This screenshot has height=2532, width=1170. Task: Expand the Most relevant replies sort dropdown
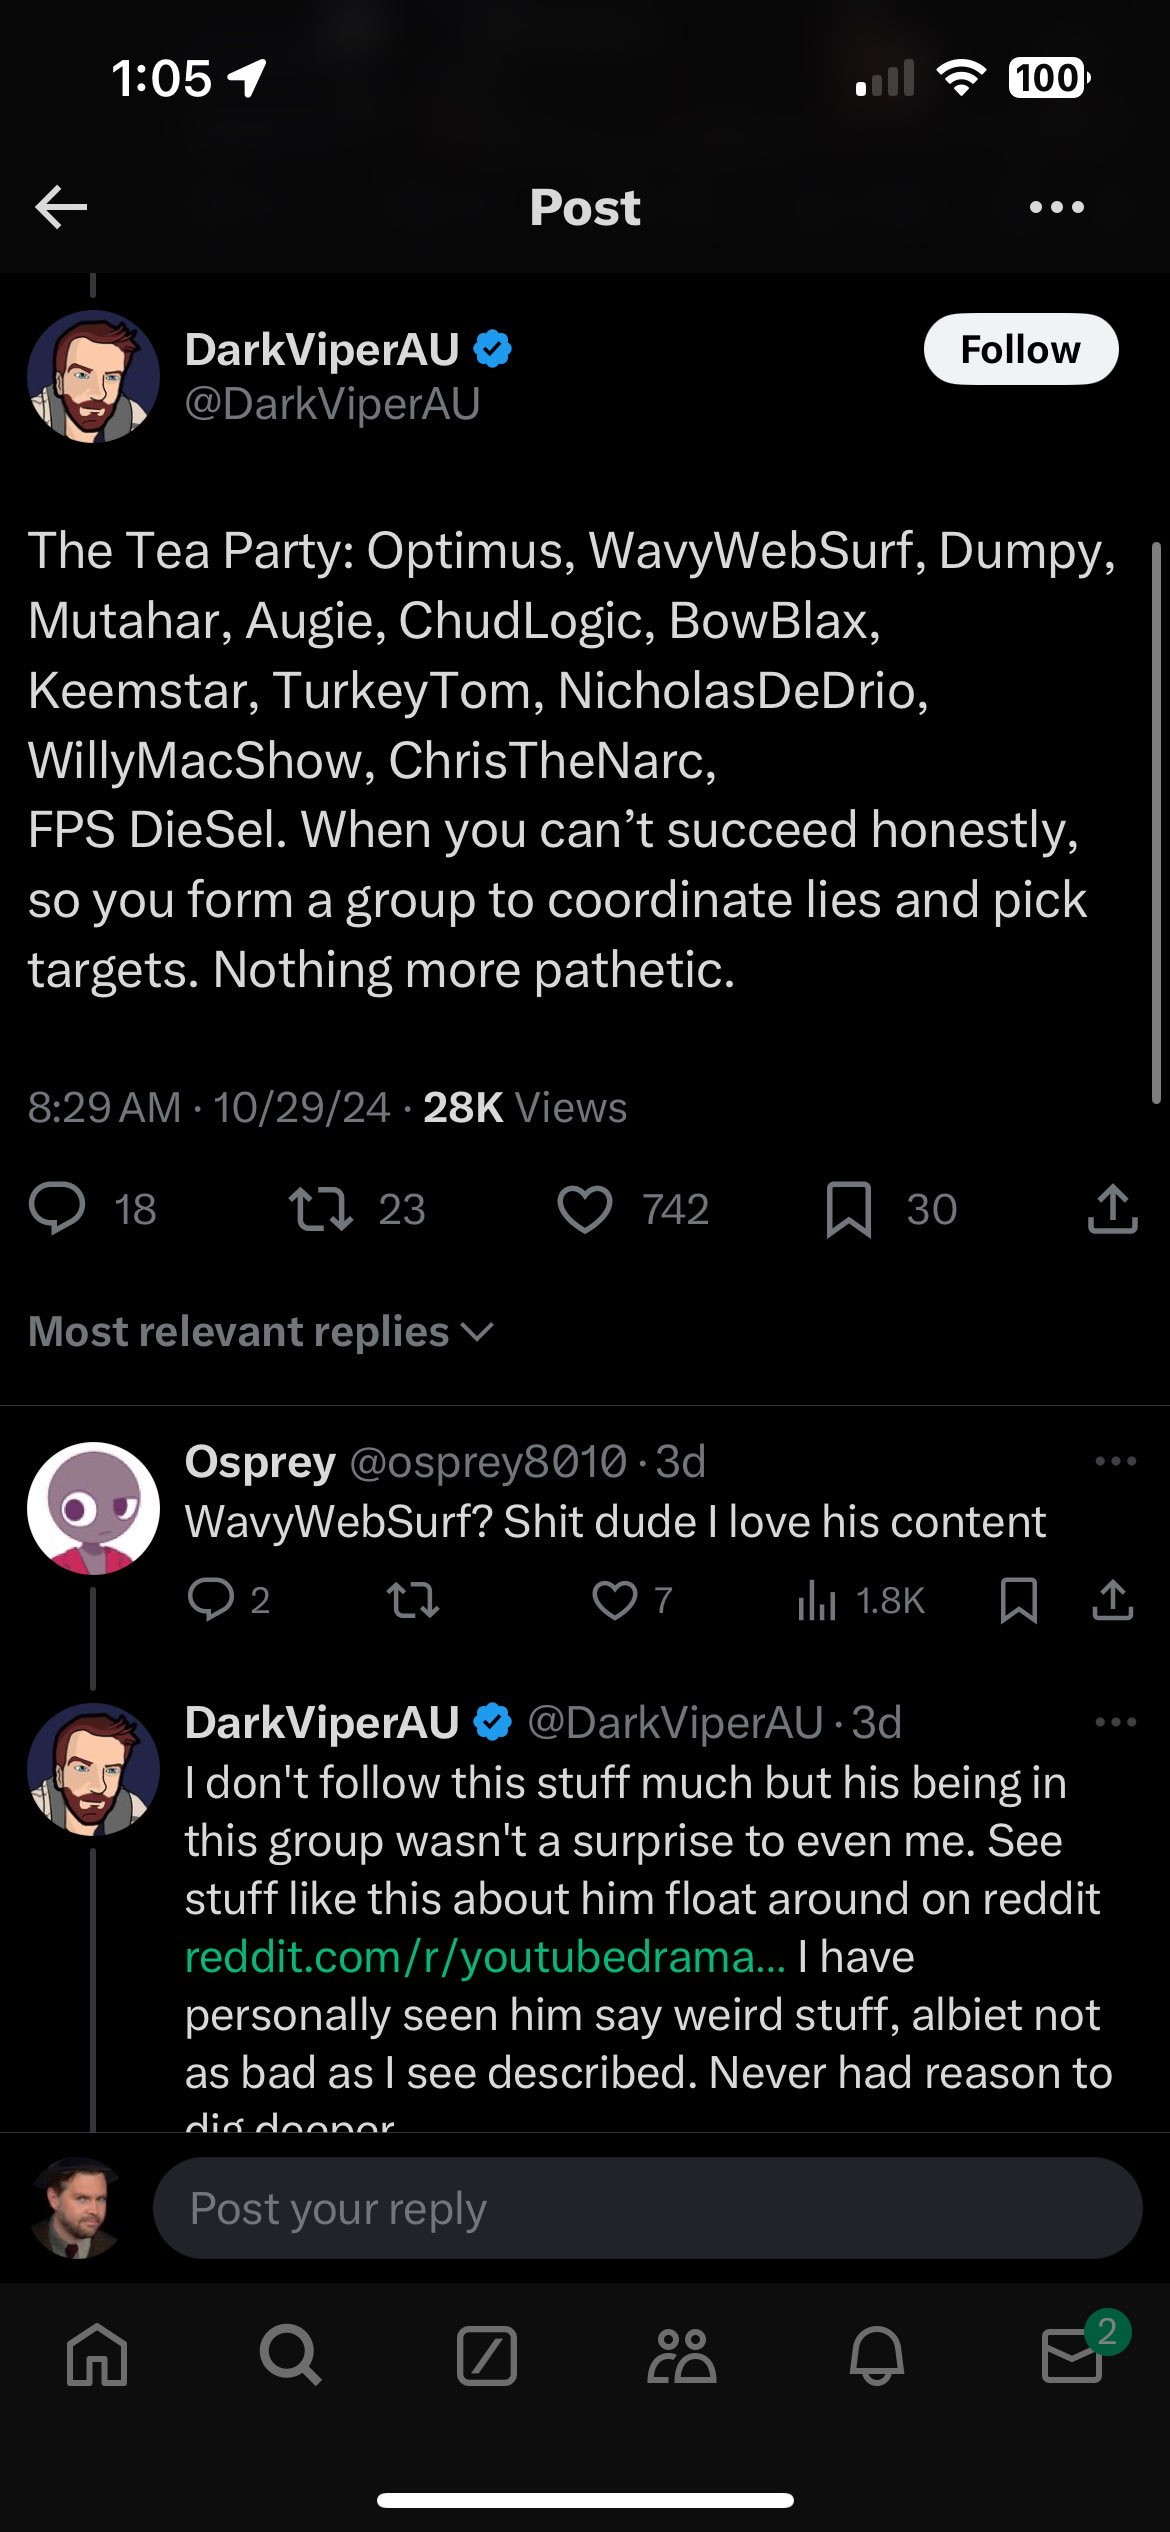click(x=260, y=1332)
